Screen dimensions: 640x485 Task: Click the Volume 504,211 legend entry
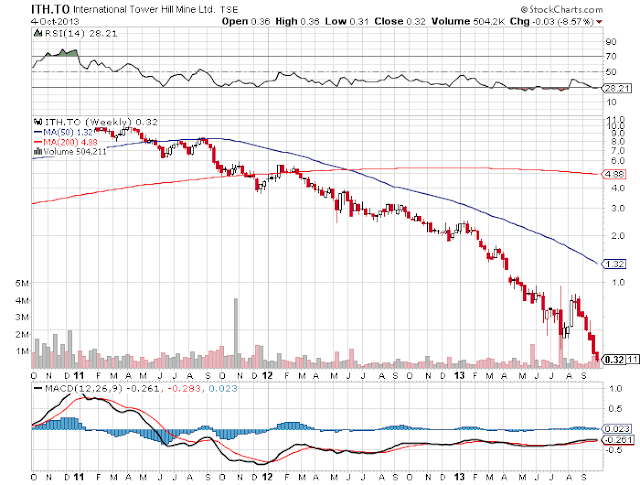[x=75, y=151]
